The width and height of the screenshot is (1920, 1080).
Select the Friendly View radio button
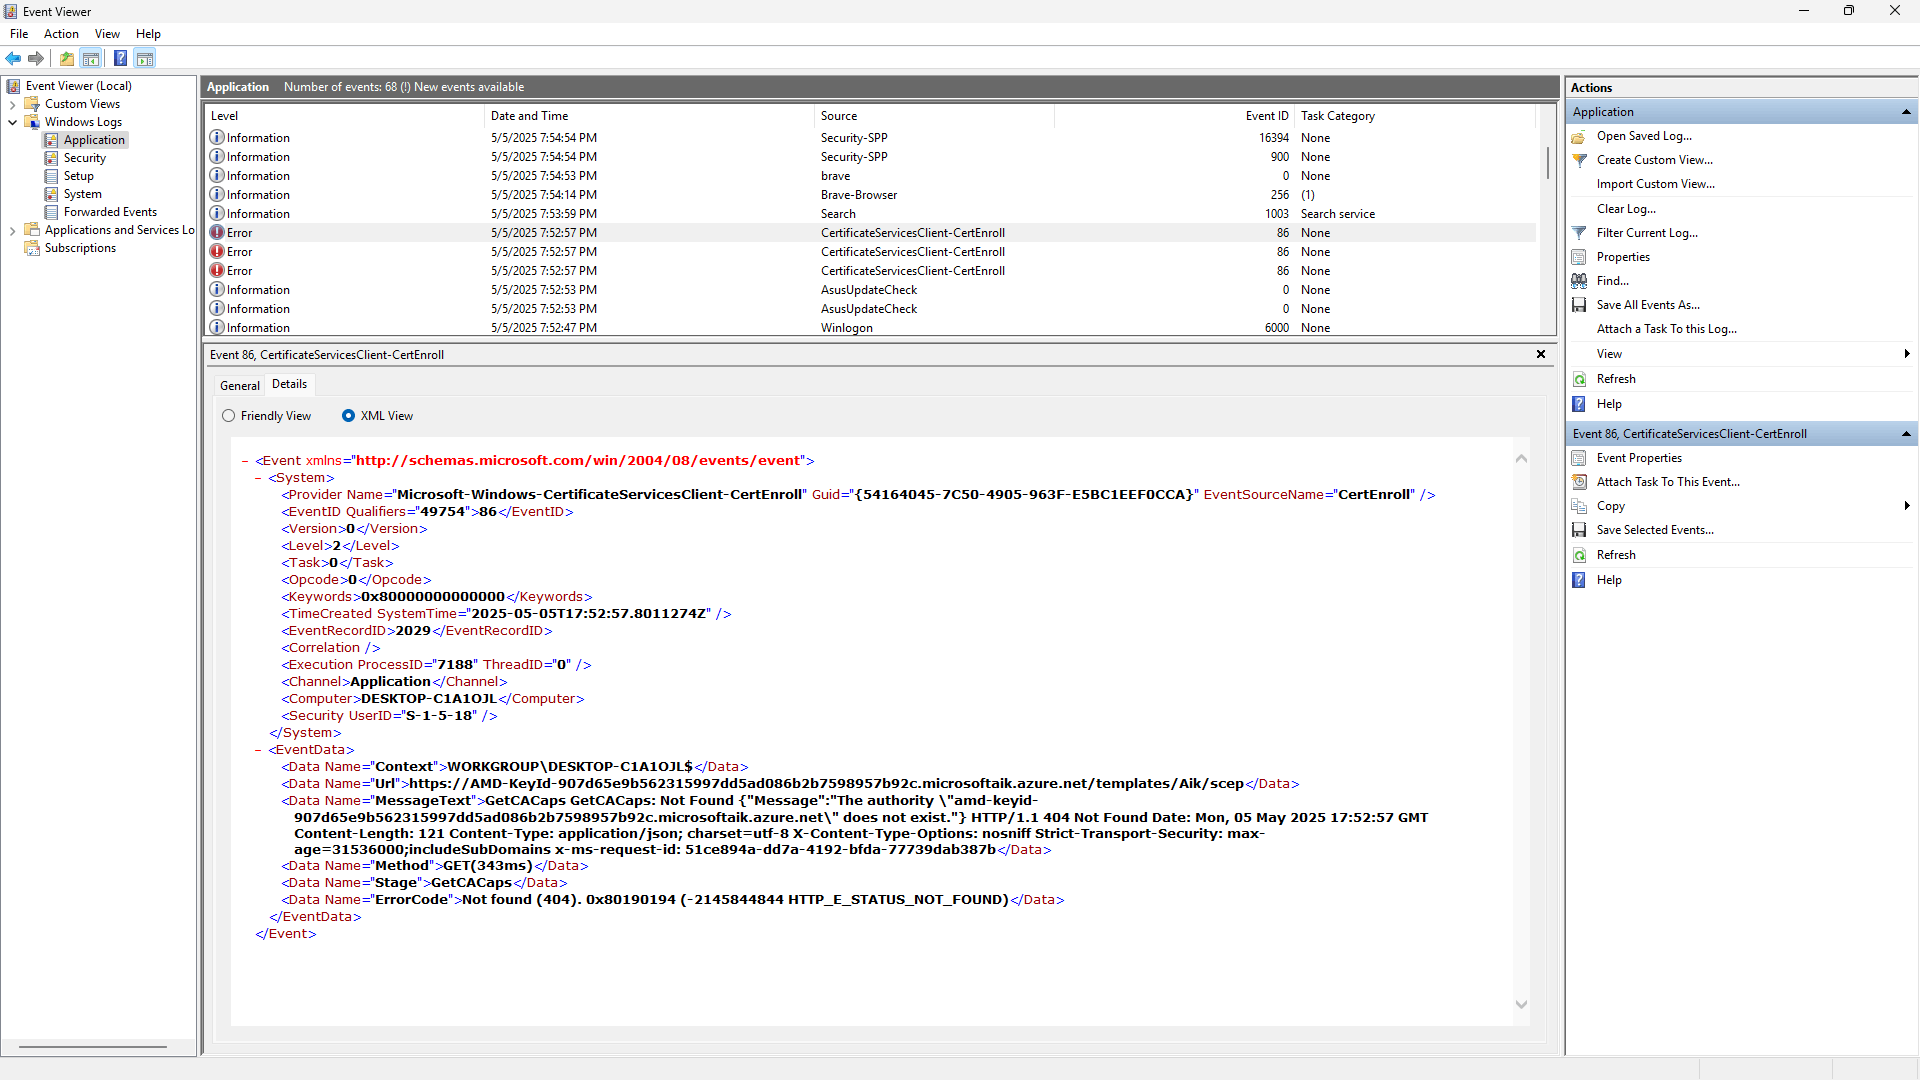(229, 416)
